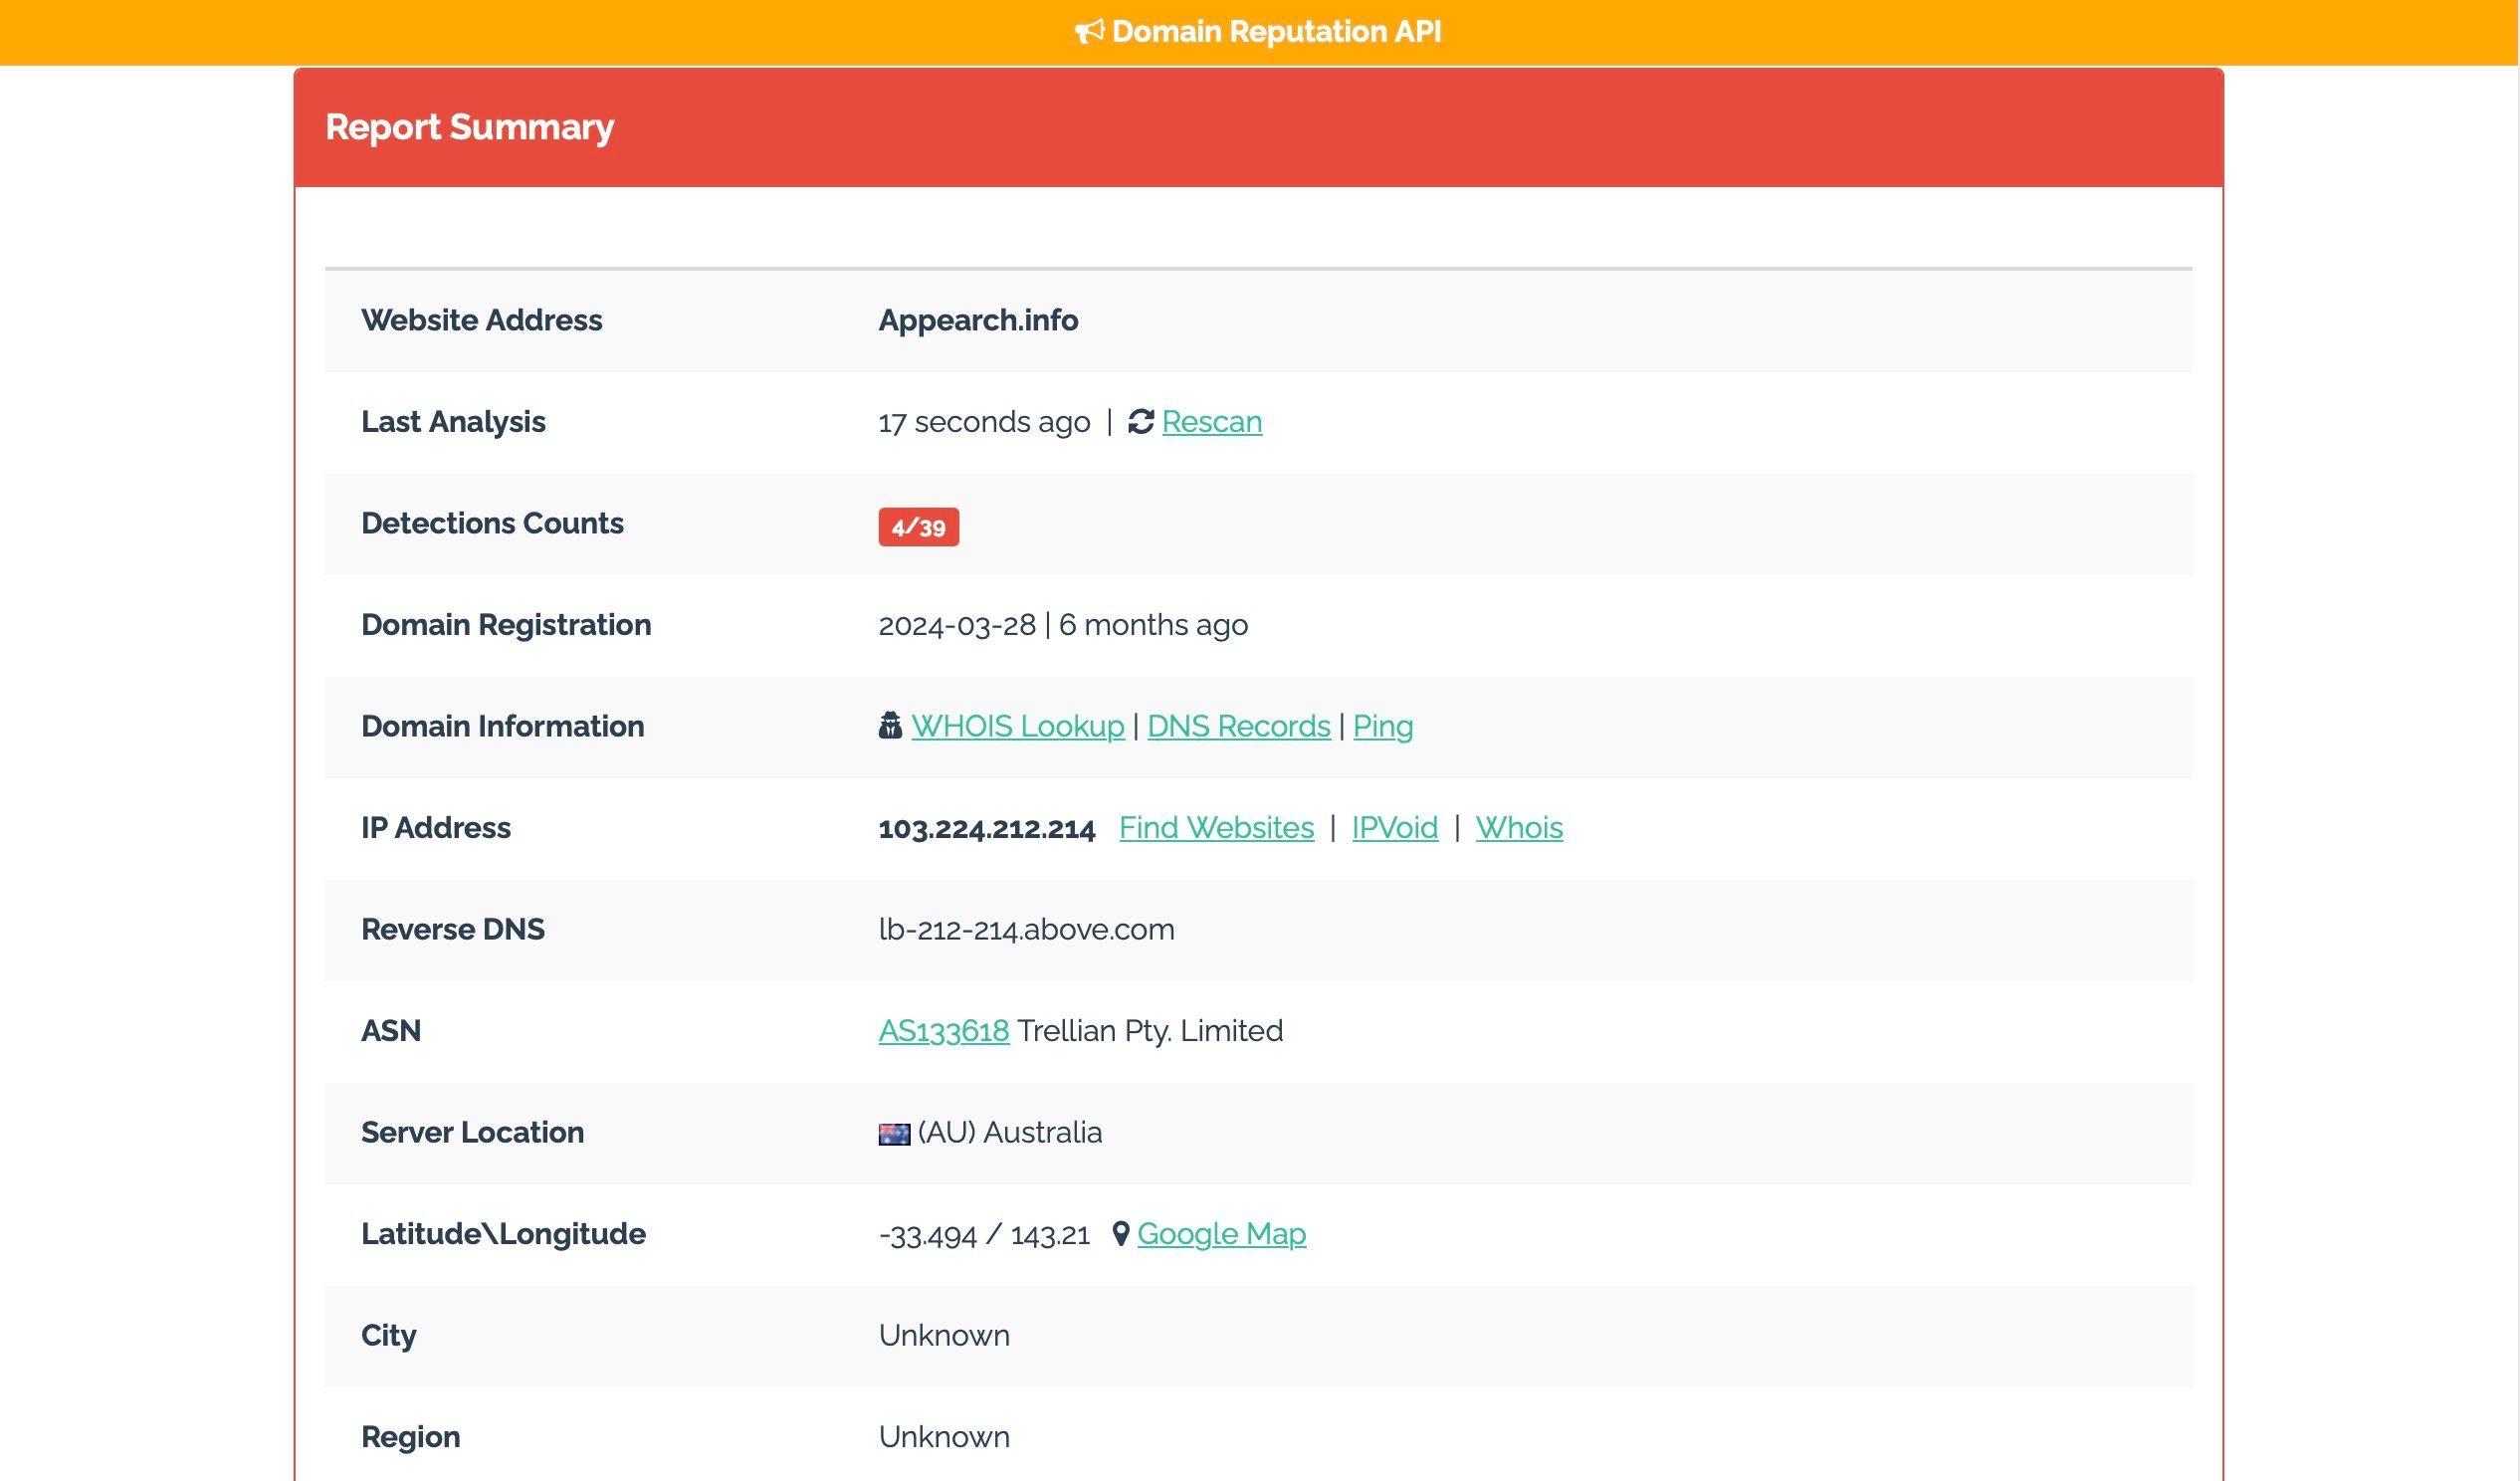Click the megaphone icon in the banner
Image resolution: width=2520 pixels, height=1481 pixels.
pyautogui.click(x=1089, y=32)
